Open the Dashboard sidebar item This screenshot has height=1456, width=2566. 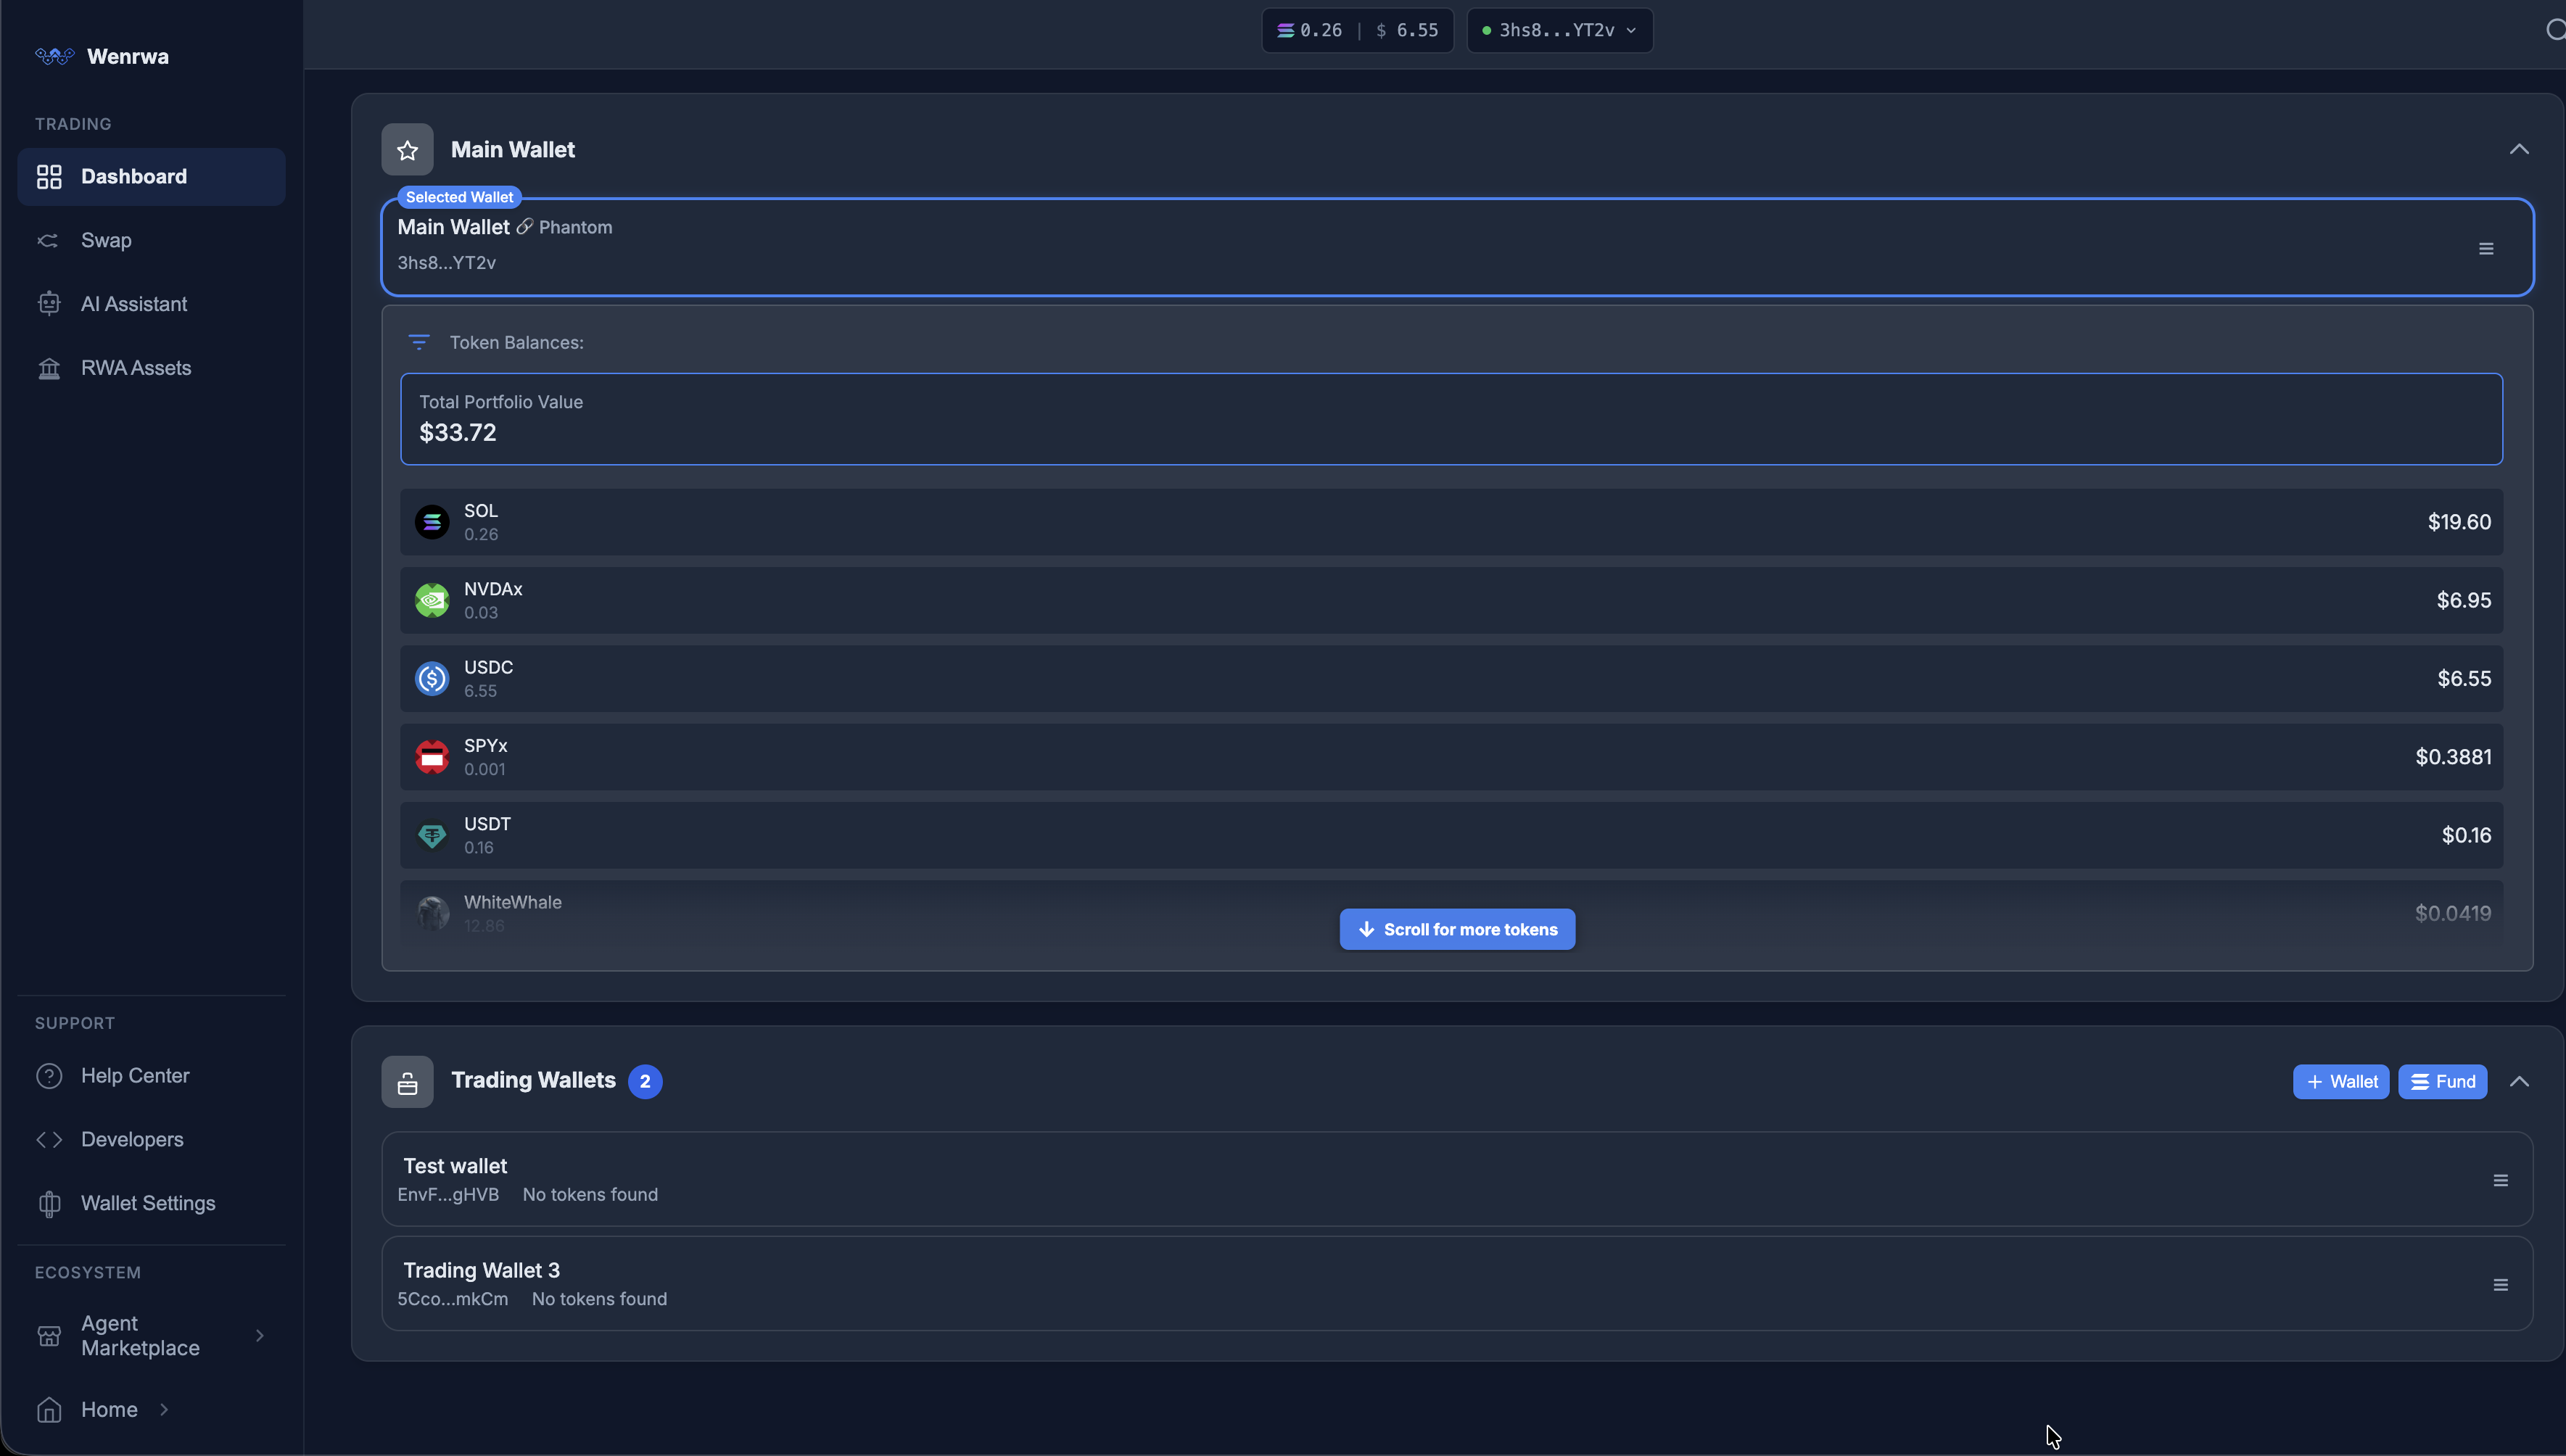(151, 177)
